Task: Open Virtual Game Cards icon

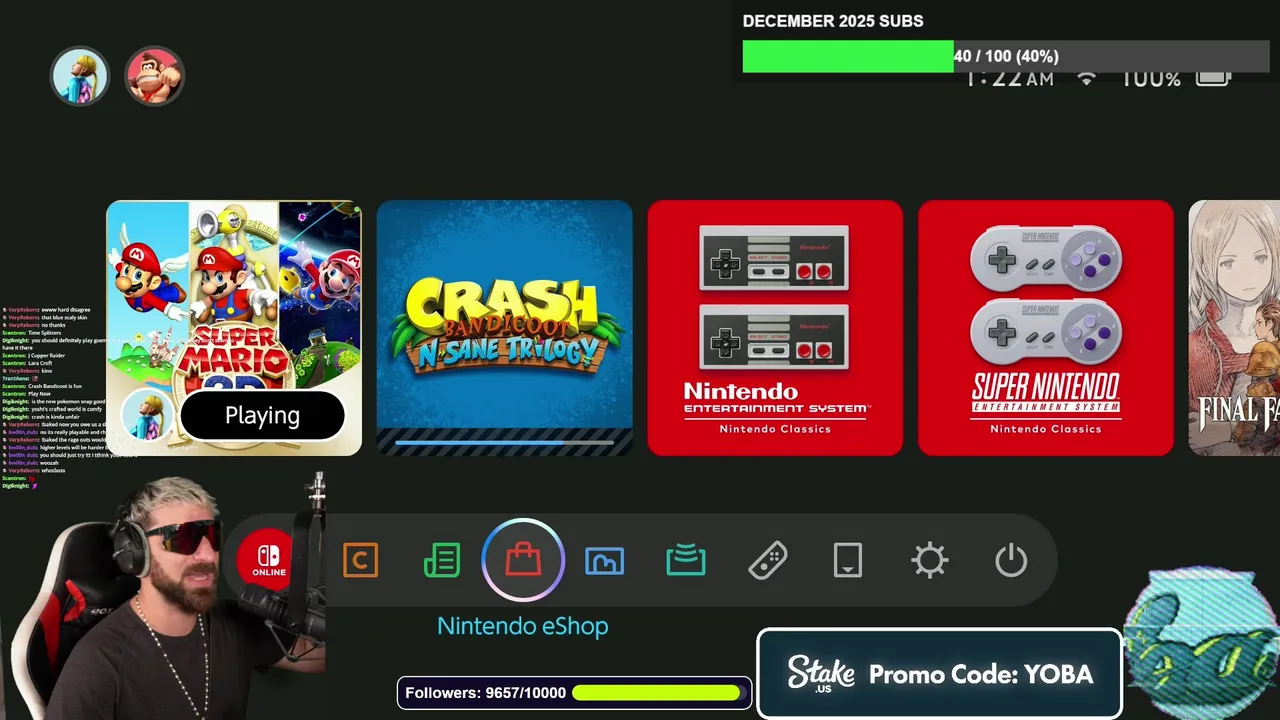Action: tap(848, 560)
